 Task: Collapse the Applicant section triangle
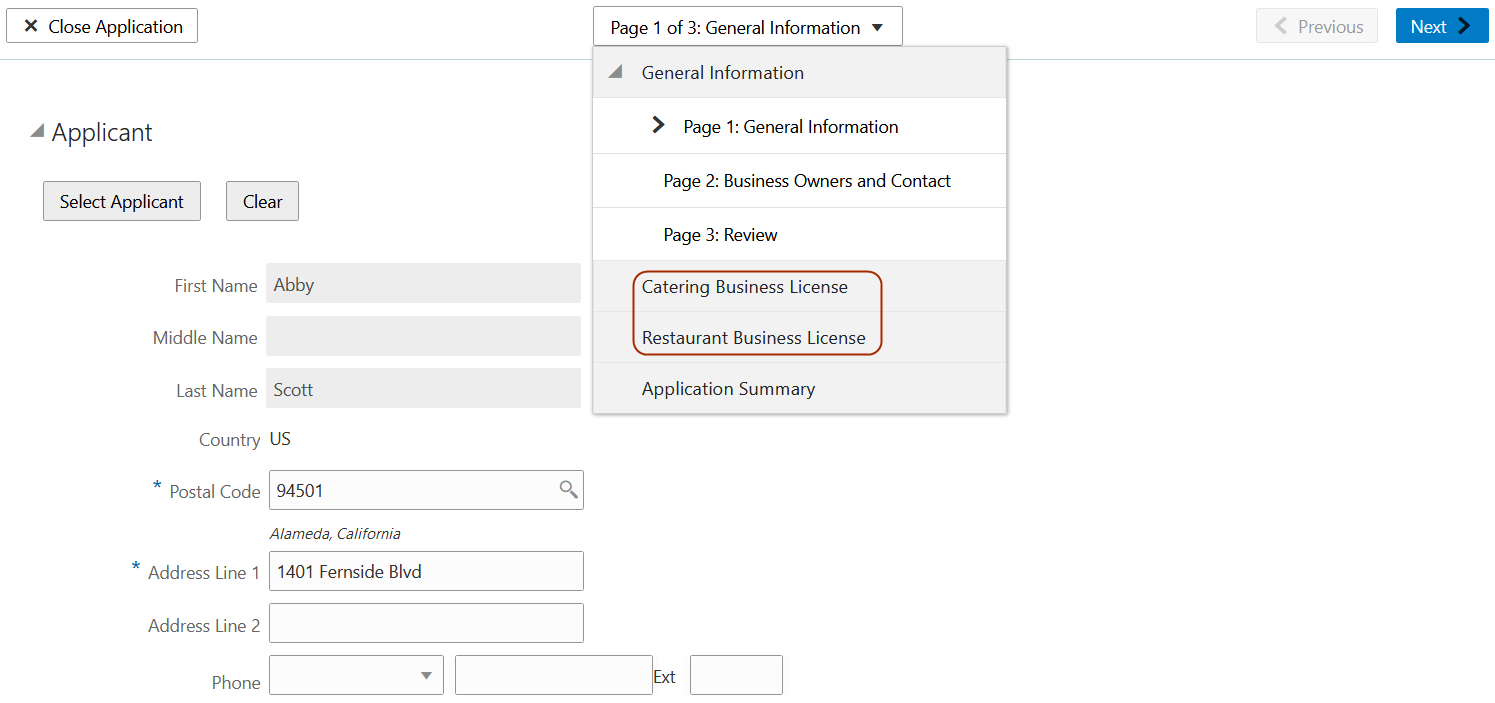click(37, 132)
